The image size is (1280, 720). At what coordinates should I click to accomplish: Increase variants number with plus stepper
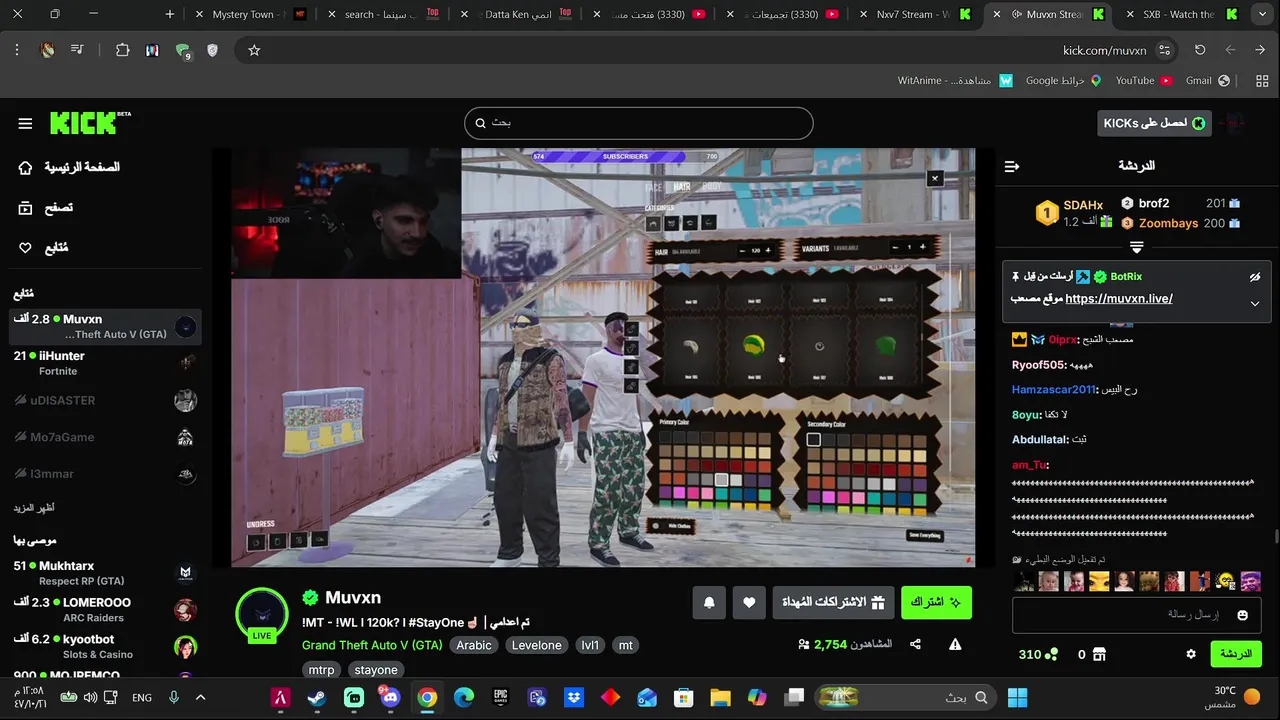[x=922, y=247]
